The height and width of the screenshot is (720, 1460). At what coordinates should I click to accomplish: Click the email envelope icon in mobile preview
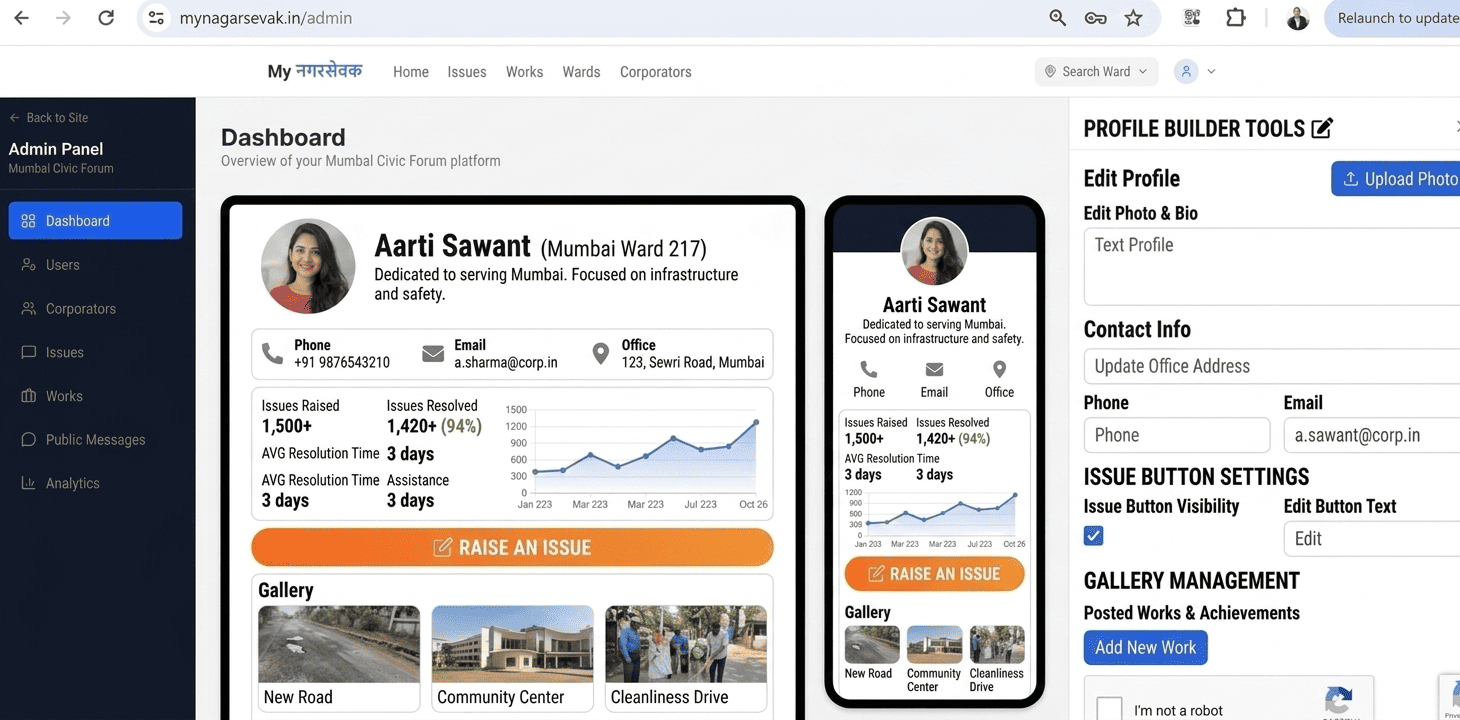934,370
